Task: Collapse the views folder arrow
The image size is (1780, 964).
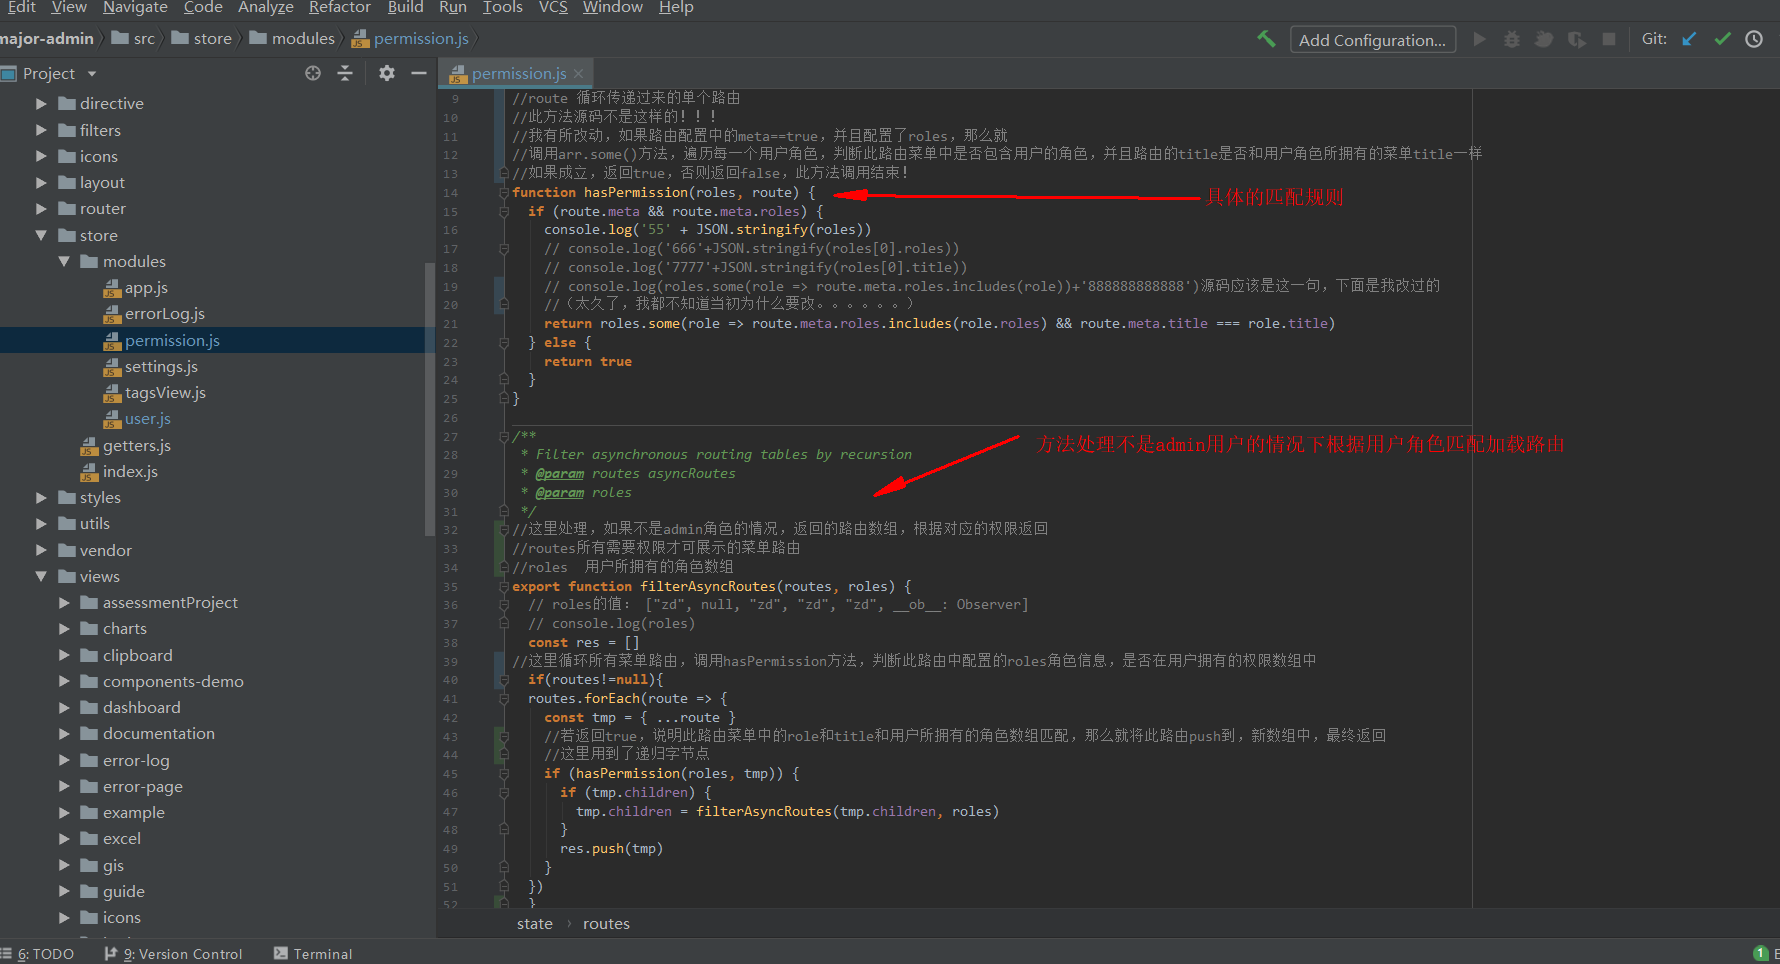Action: (41, 577)
